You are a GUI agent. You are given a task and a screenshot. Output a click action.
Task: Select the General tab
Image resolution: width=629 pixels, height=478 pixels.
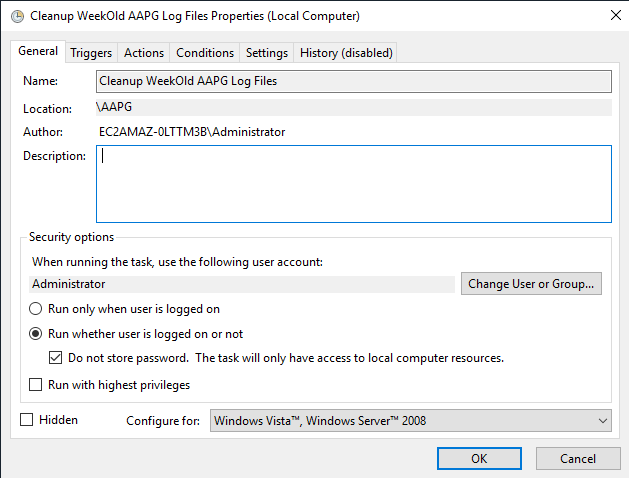pyautogui.click(x=38, y=52)
